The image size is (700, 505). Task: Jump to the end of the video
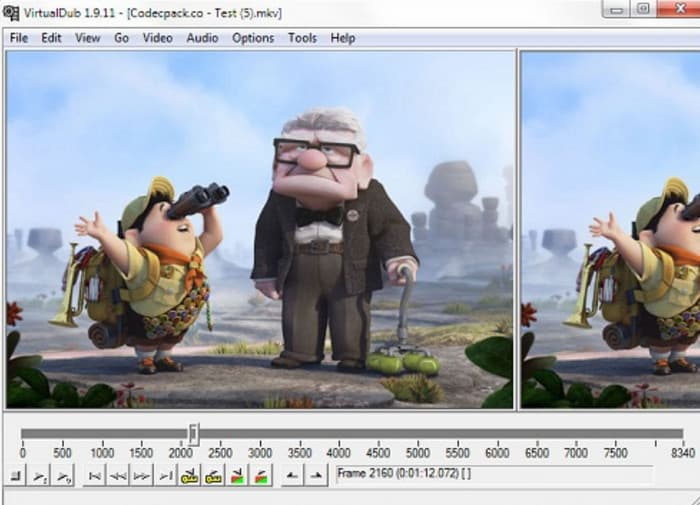coord(165,476)
